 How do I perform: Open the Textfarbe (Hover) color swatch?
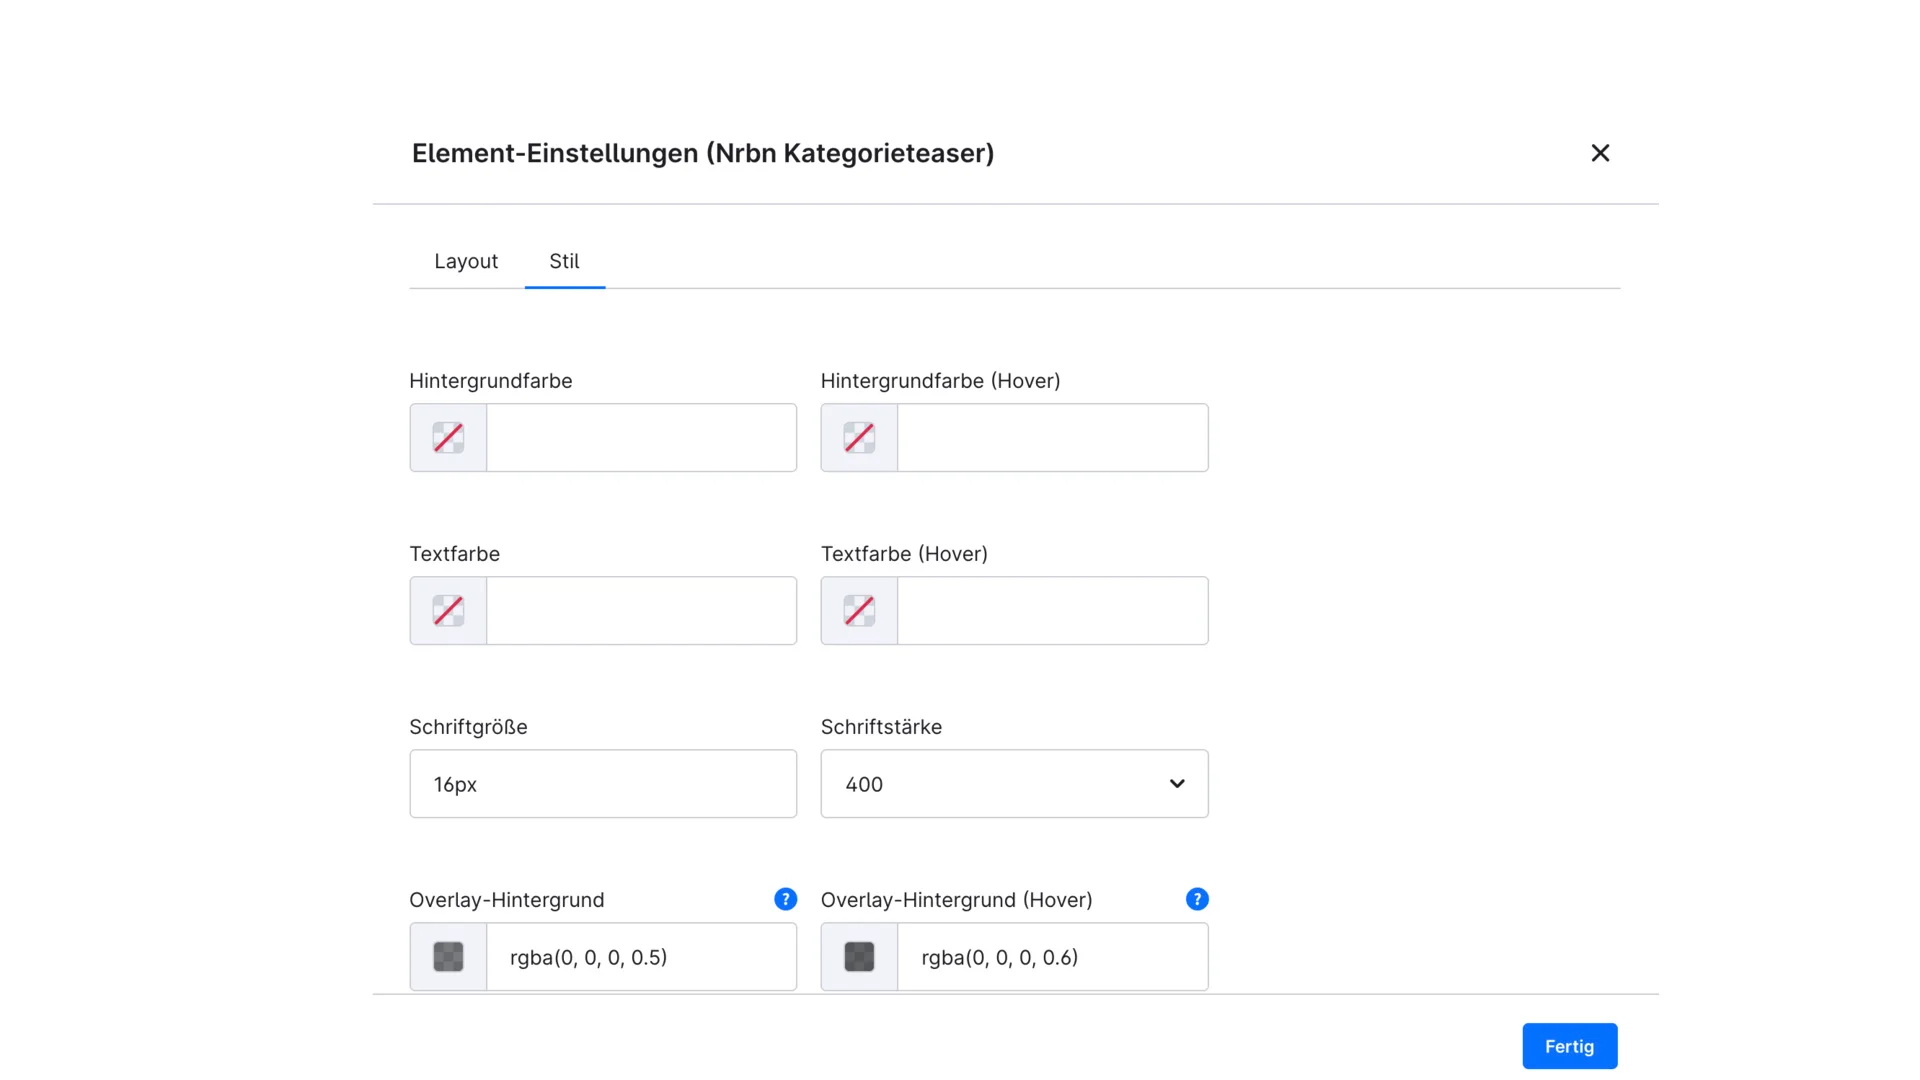click(x=859, y=611)
